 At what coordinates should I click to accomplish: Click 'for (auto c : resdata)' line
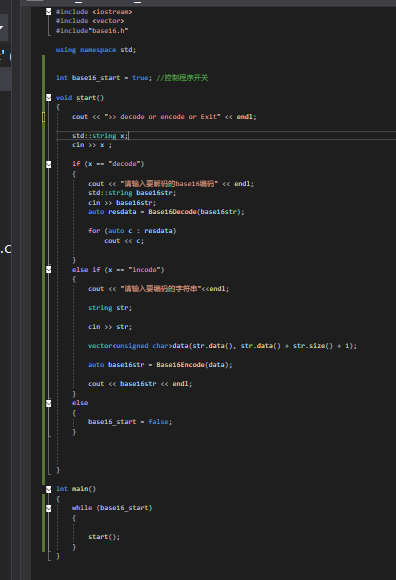click(x=132, y=231)
